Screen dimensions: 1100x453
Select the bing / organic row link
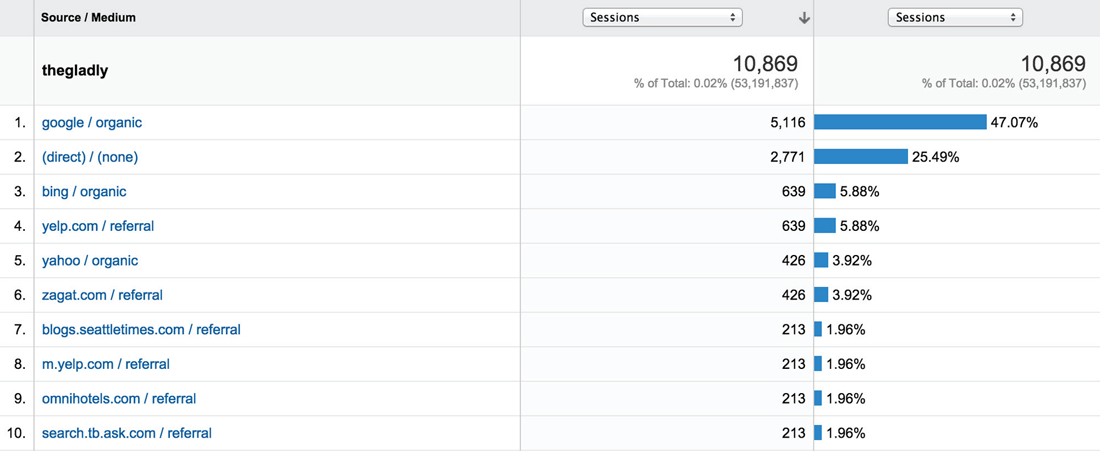coord(84,191)
